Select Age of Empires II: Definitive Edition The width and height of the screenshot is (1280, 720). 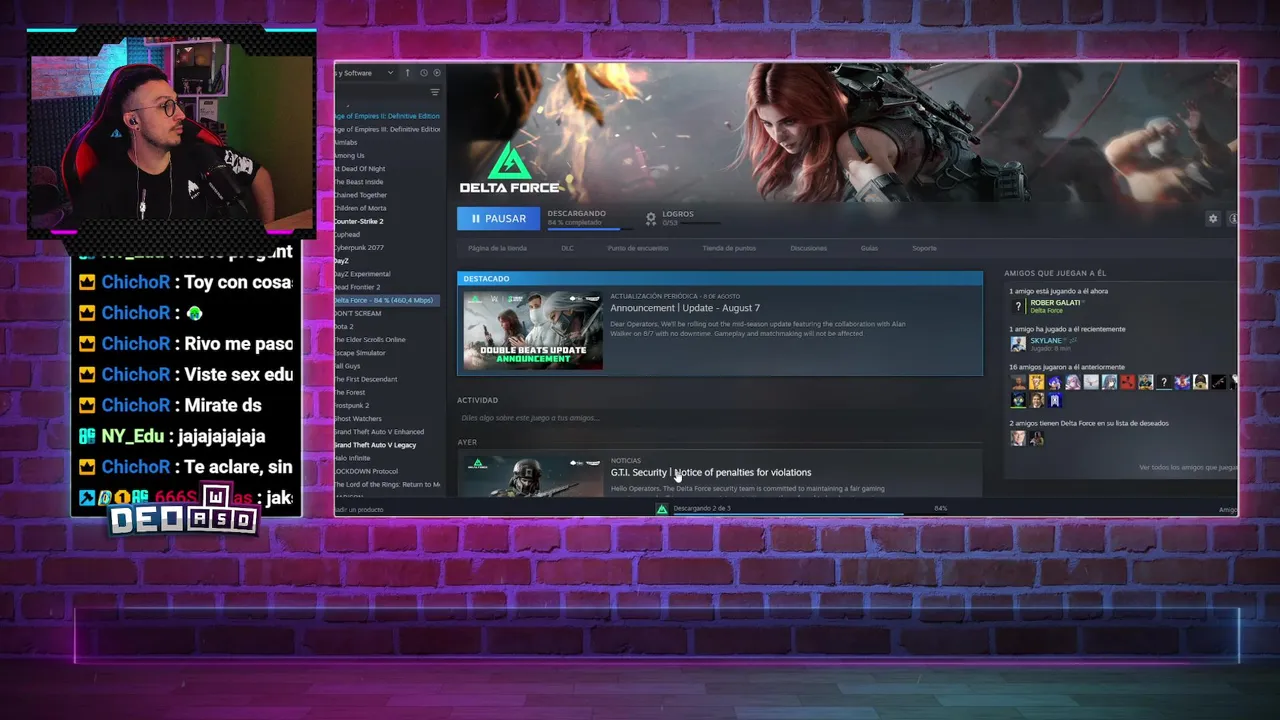point(387,116)
